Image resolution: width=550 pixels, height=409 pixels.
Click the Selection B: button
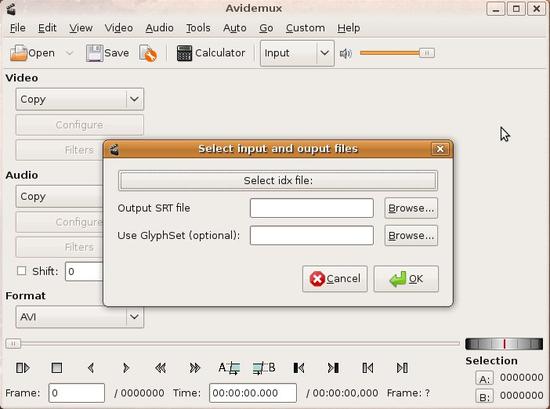484,397
